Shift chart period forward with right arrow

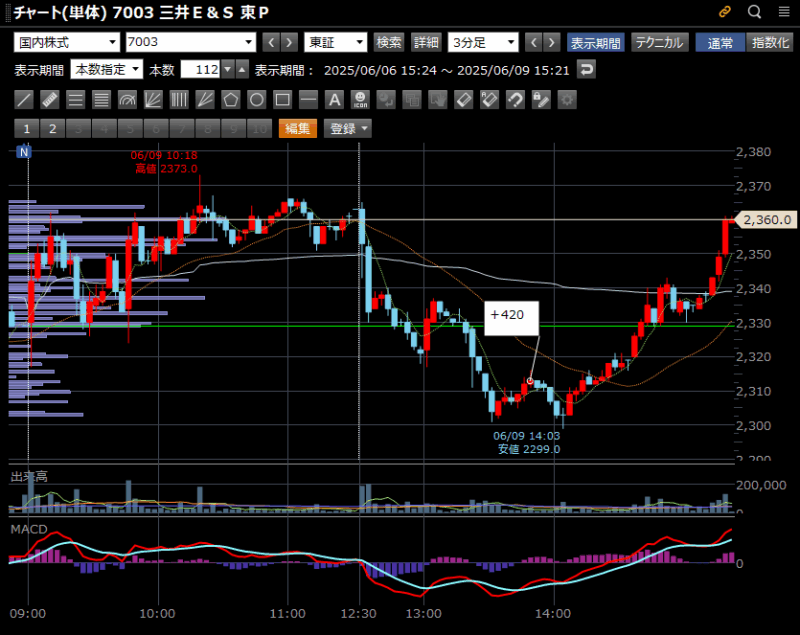[552, 42]
